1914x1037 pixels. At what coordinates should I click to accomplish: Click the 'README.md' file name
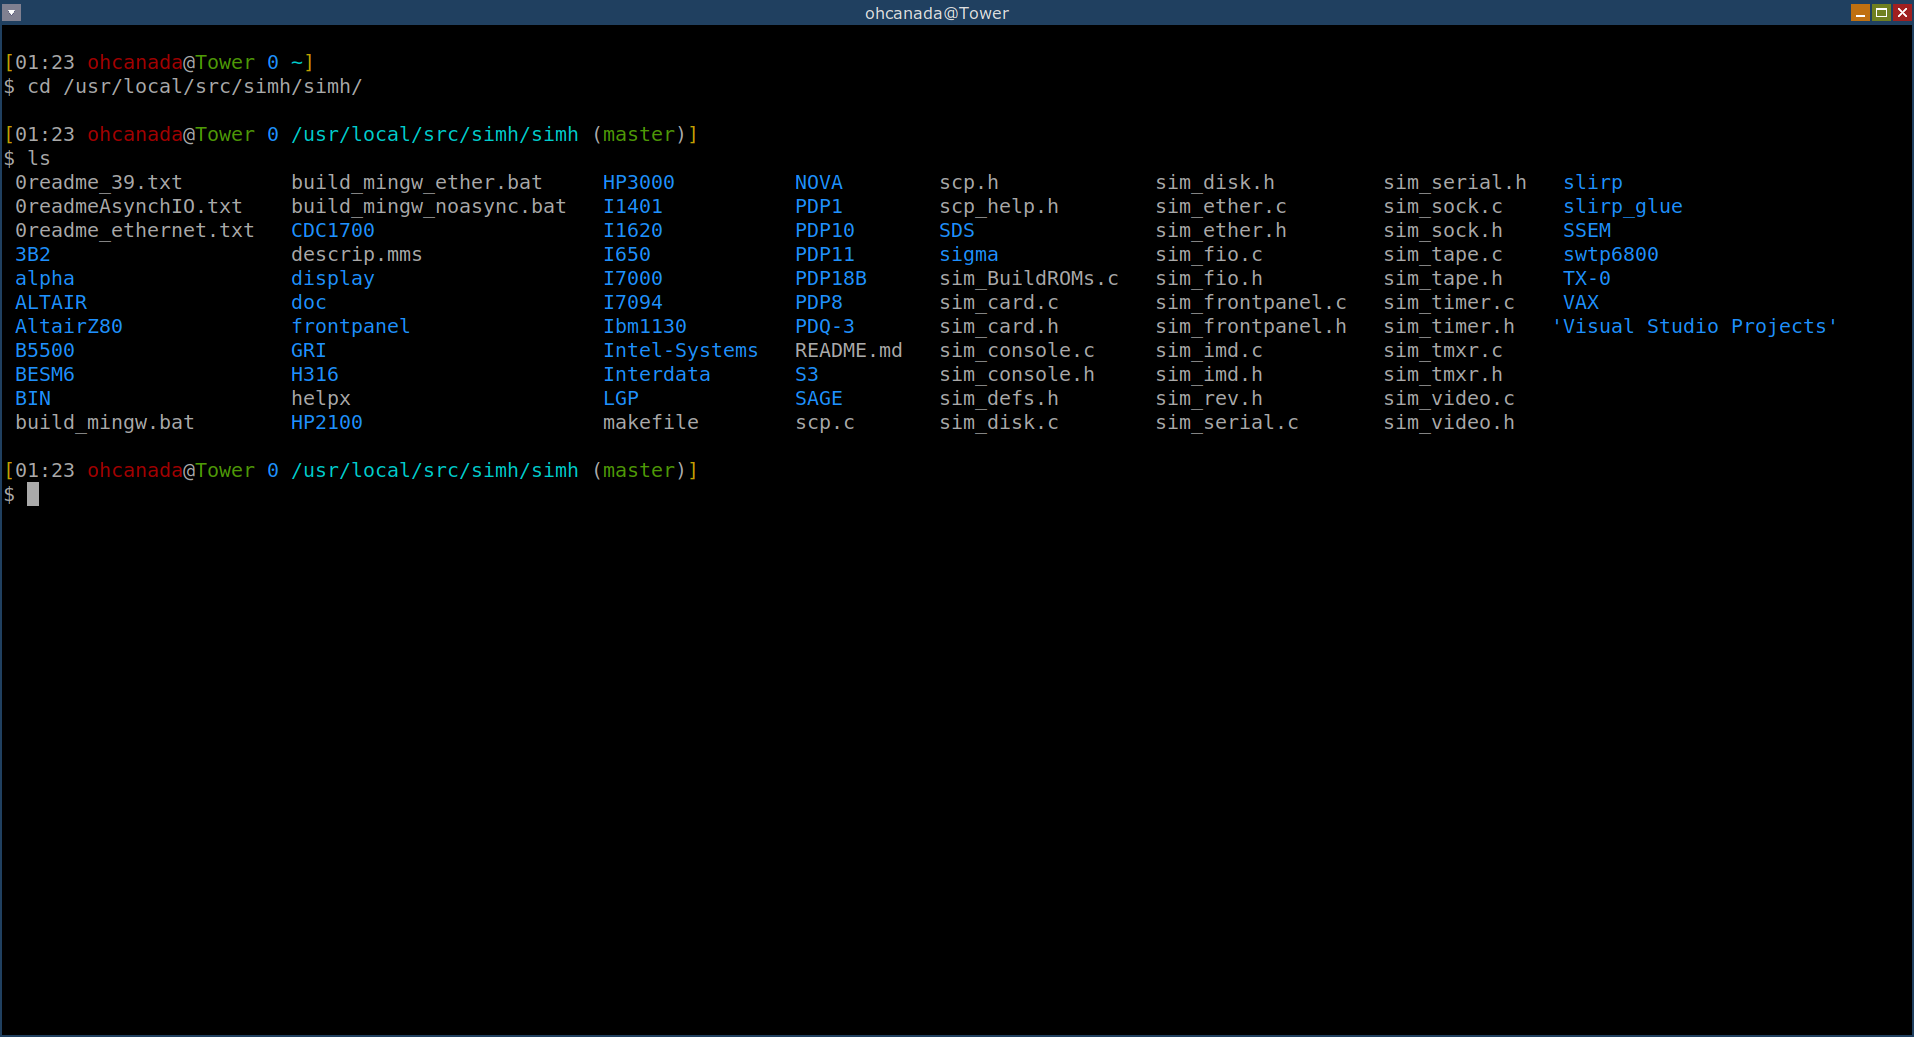[849, 351]
